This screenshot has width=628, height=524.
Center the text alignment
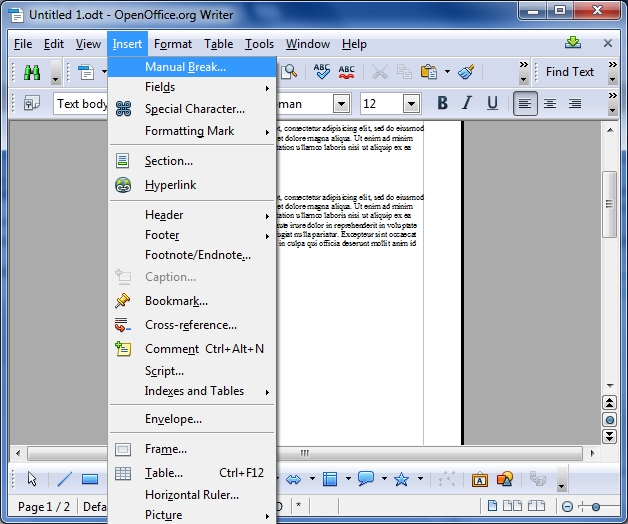pos(550,103)
